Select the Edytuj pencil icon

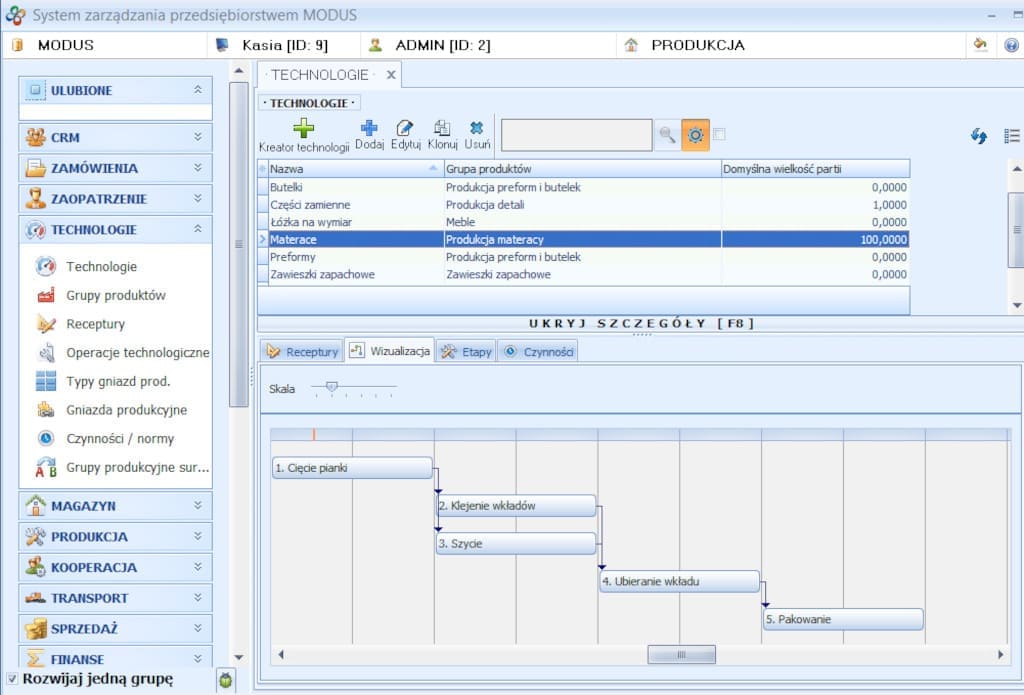pyautogui.click(x=404, y=130)
